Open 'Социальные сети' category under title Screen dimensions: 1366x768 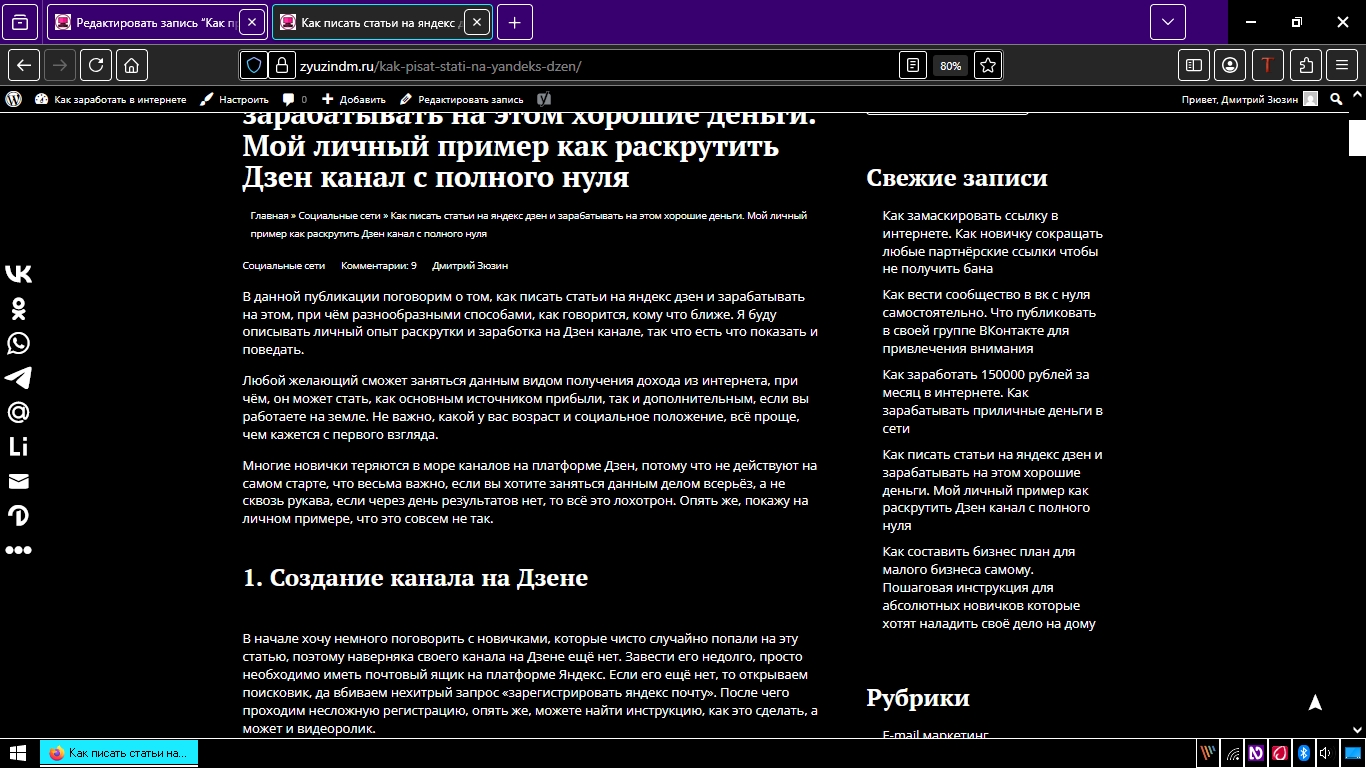pos(284,266)
